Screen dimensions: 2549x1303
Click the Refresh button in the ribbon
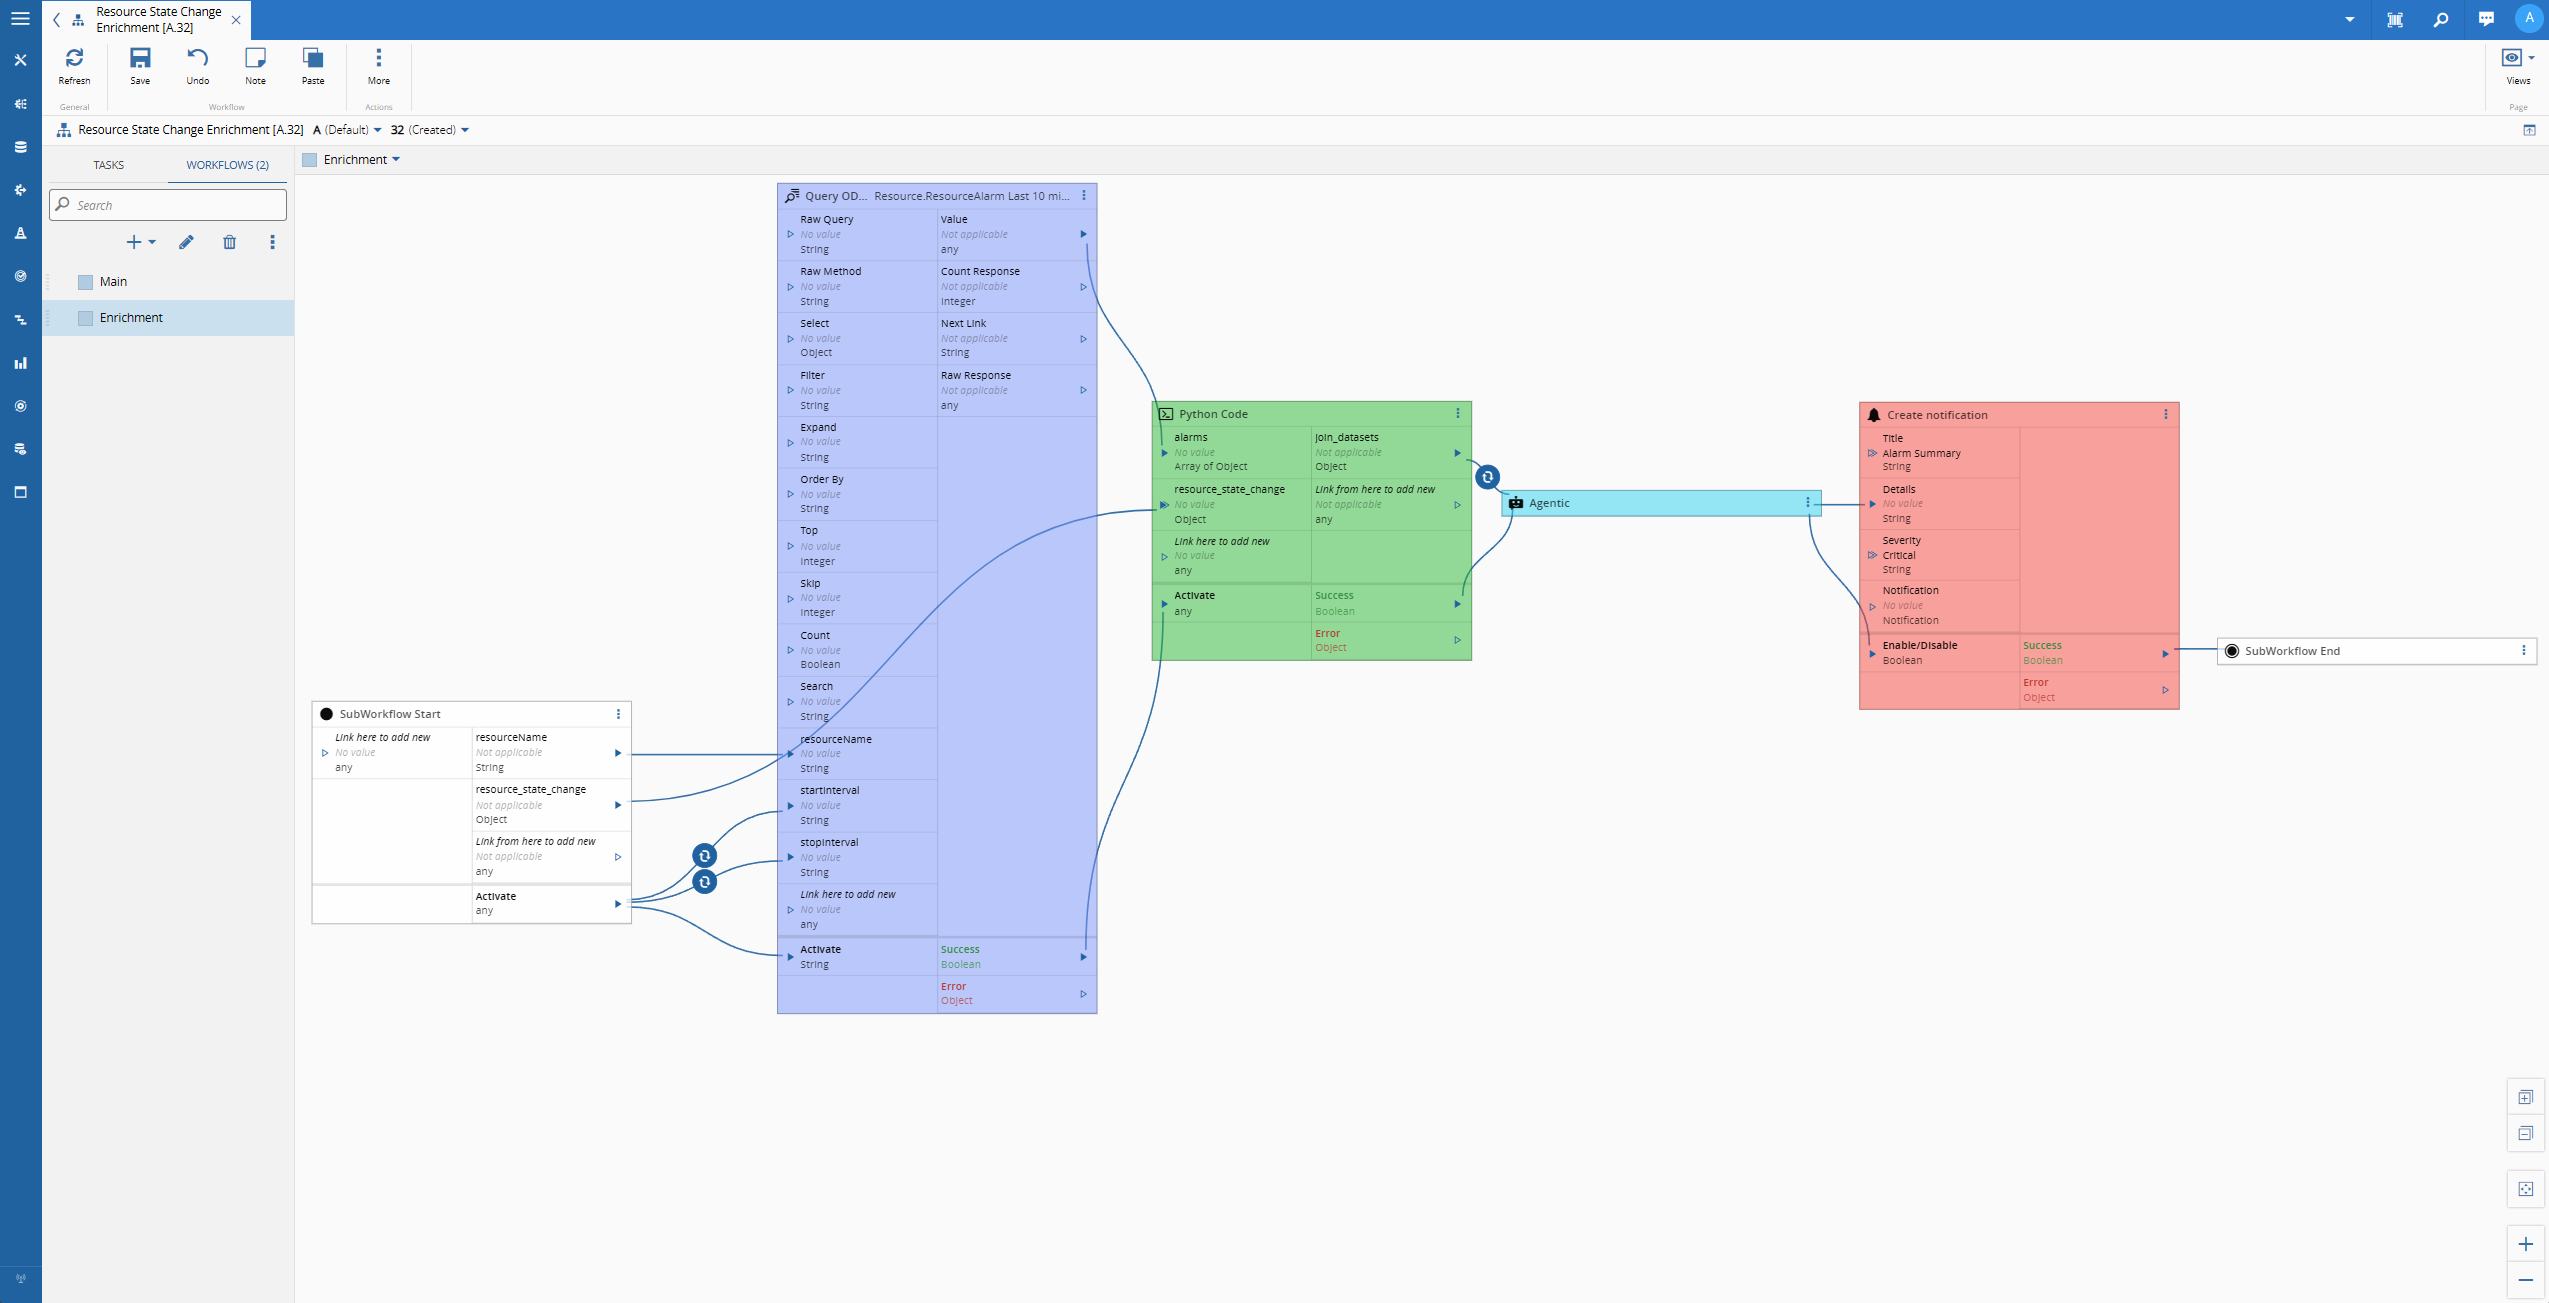point(74,66)
